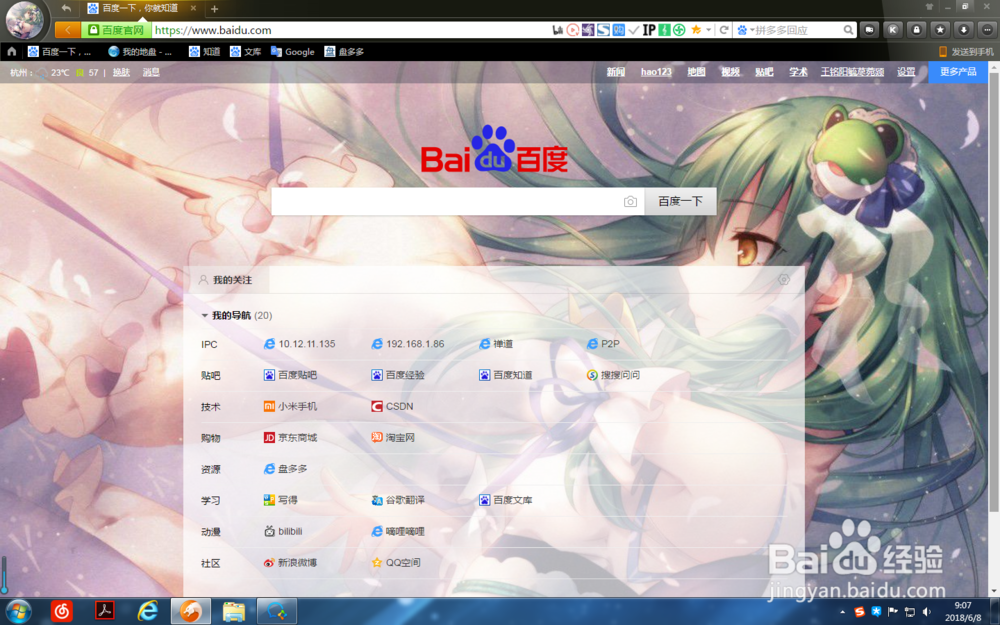The height and width of the screenshot is (625, 1000).
Task: Select the 百度一下,你就知道 tab
Action: [x=140, y=8]
